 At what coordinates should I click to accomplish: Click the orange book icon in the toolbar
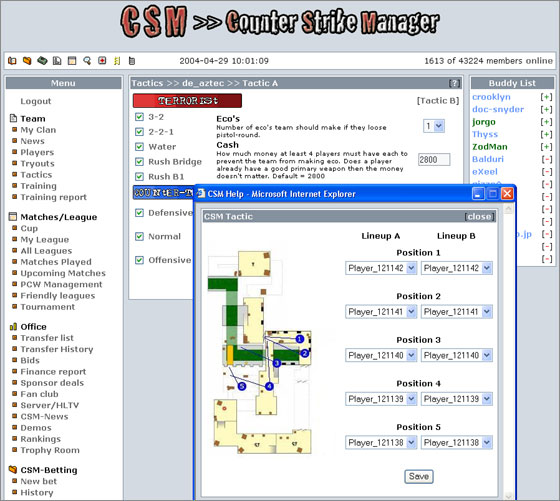[x=12, y=61]
